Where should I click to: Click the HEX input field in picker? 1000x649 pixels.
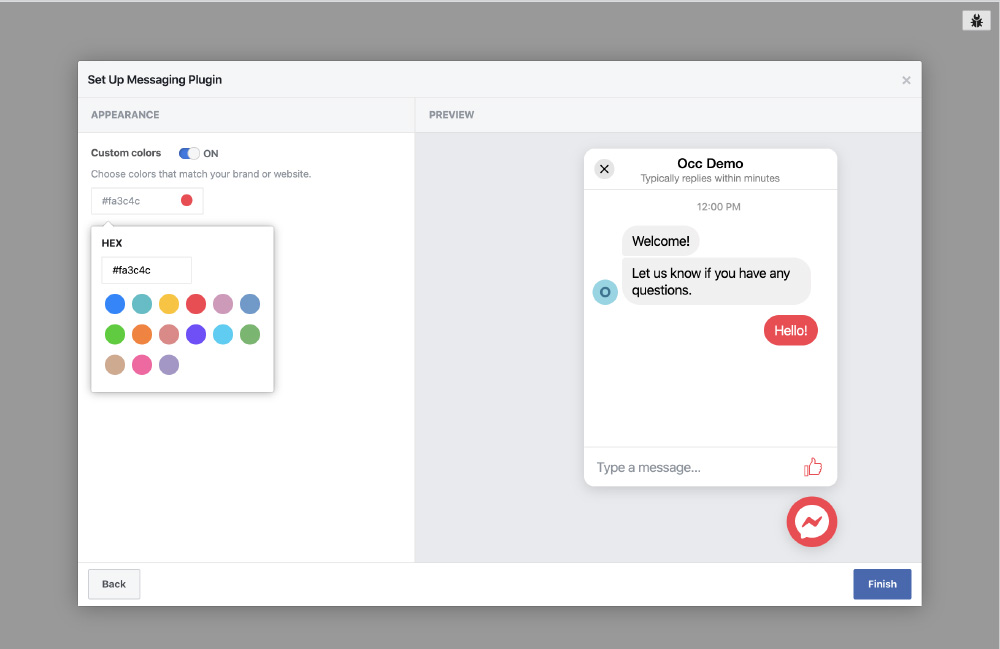(x=146, y=270)
